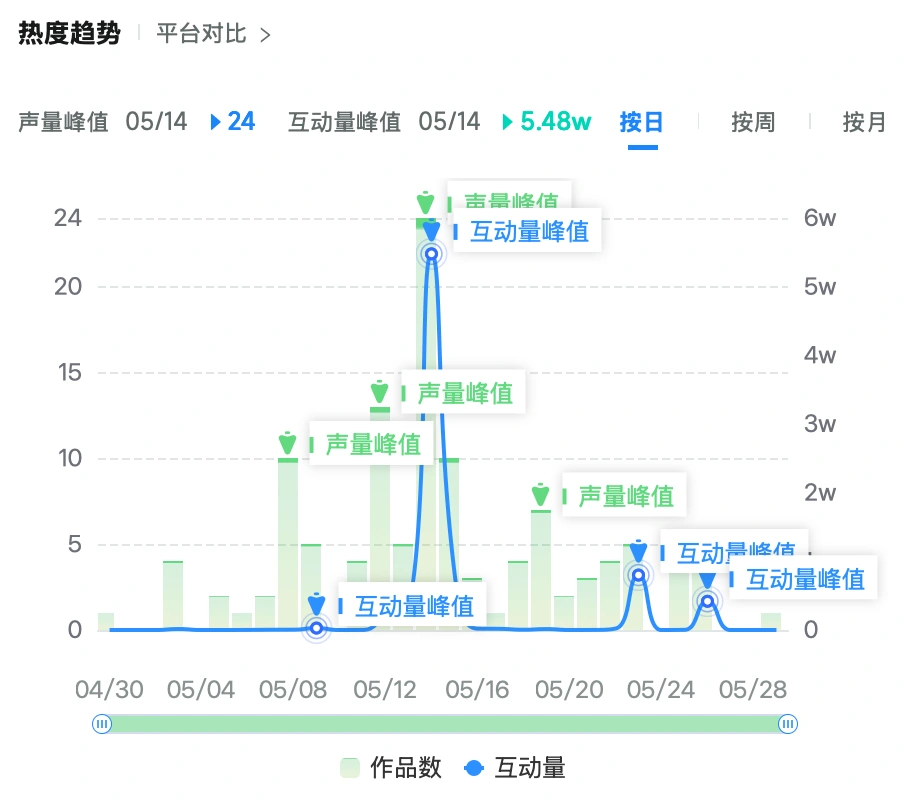The height and width of the screenshot is (808, 910).
Task: Click the 05/08 x-axis date label
Action: pyautogui.click(x=293, y=690)
